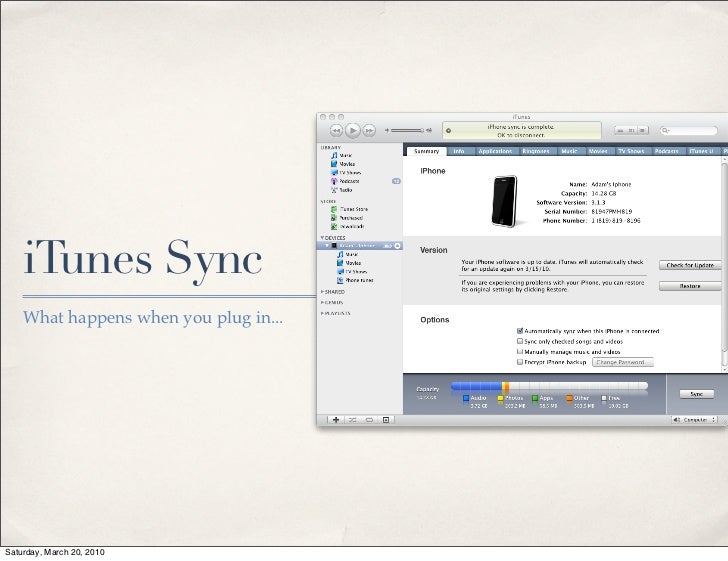Expand the Genius section

322,302
